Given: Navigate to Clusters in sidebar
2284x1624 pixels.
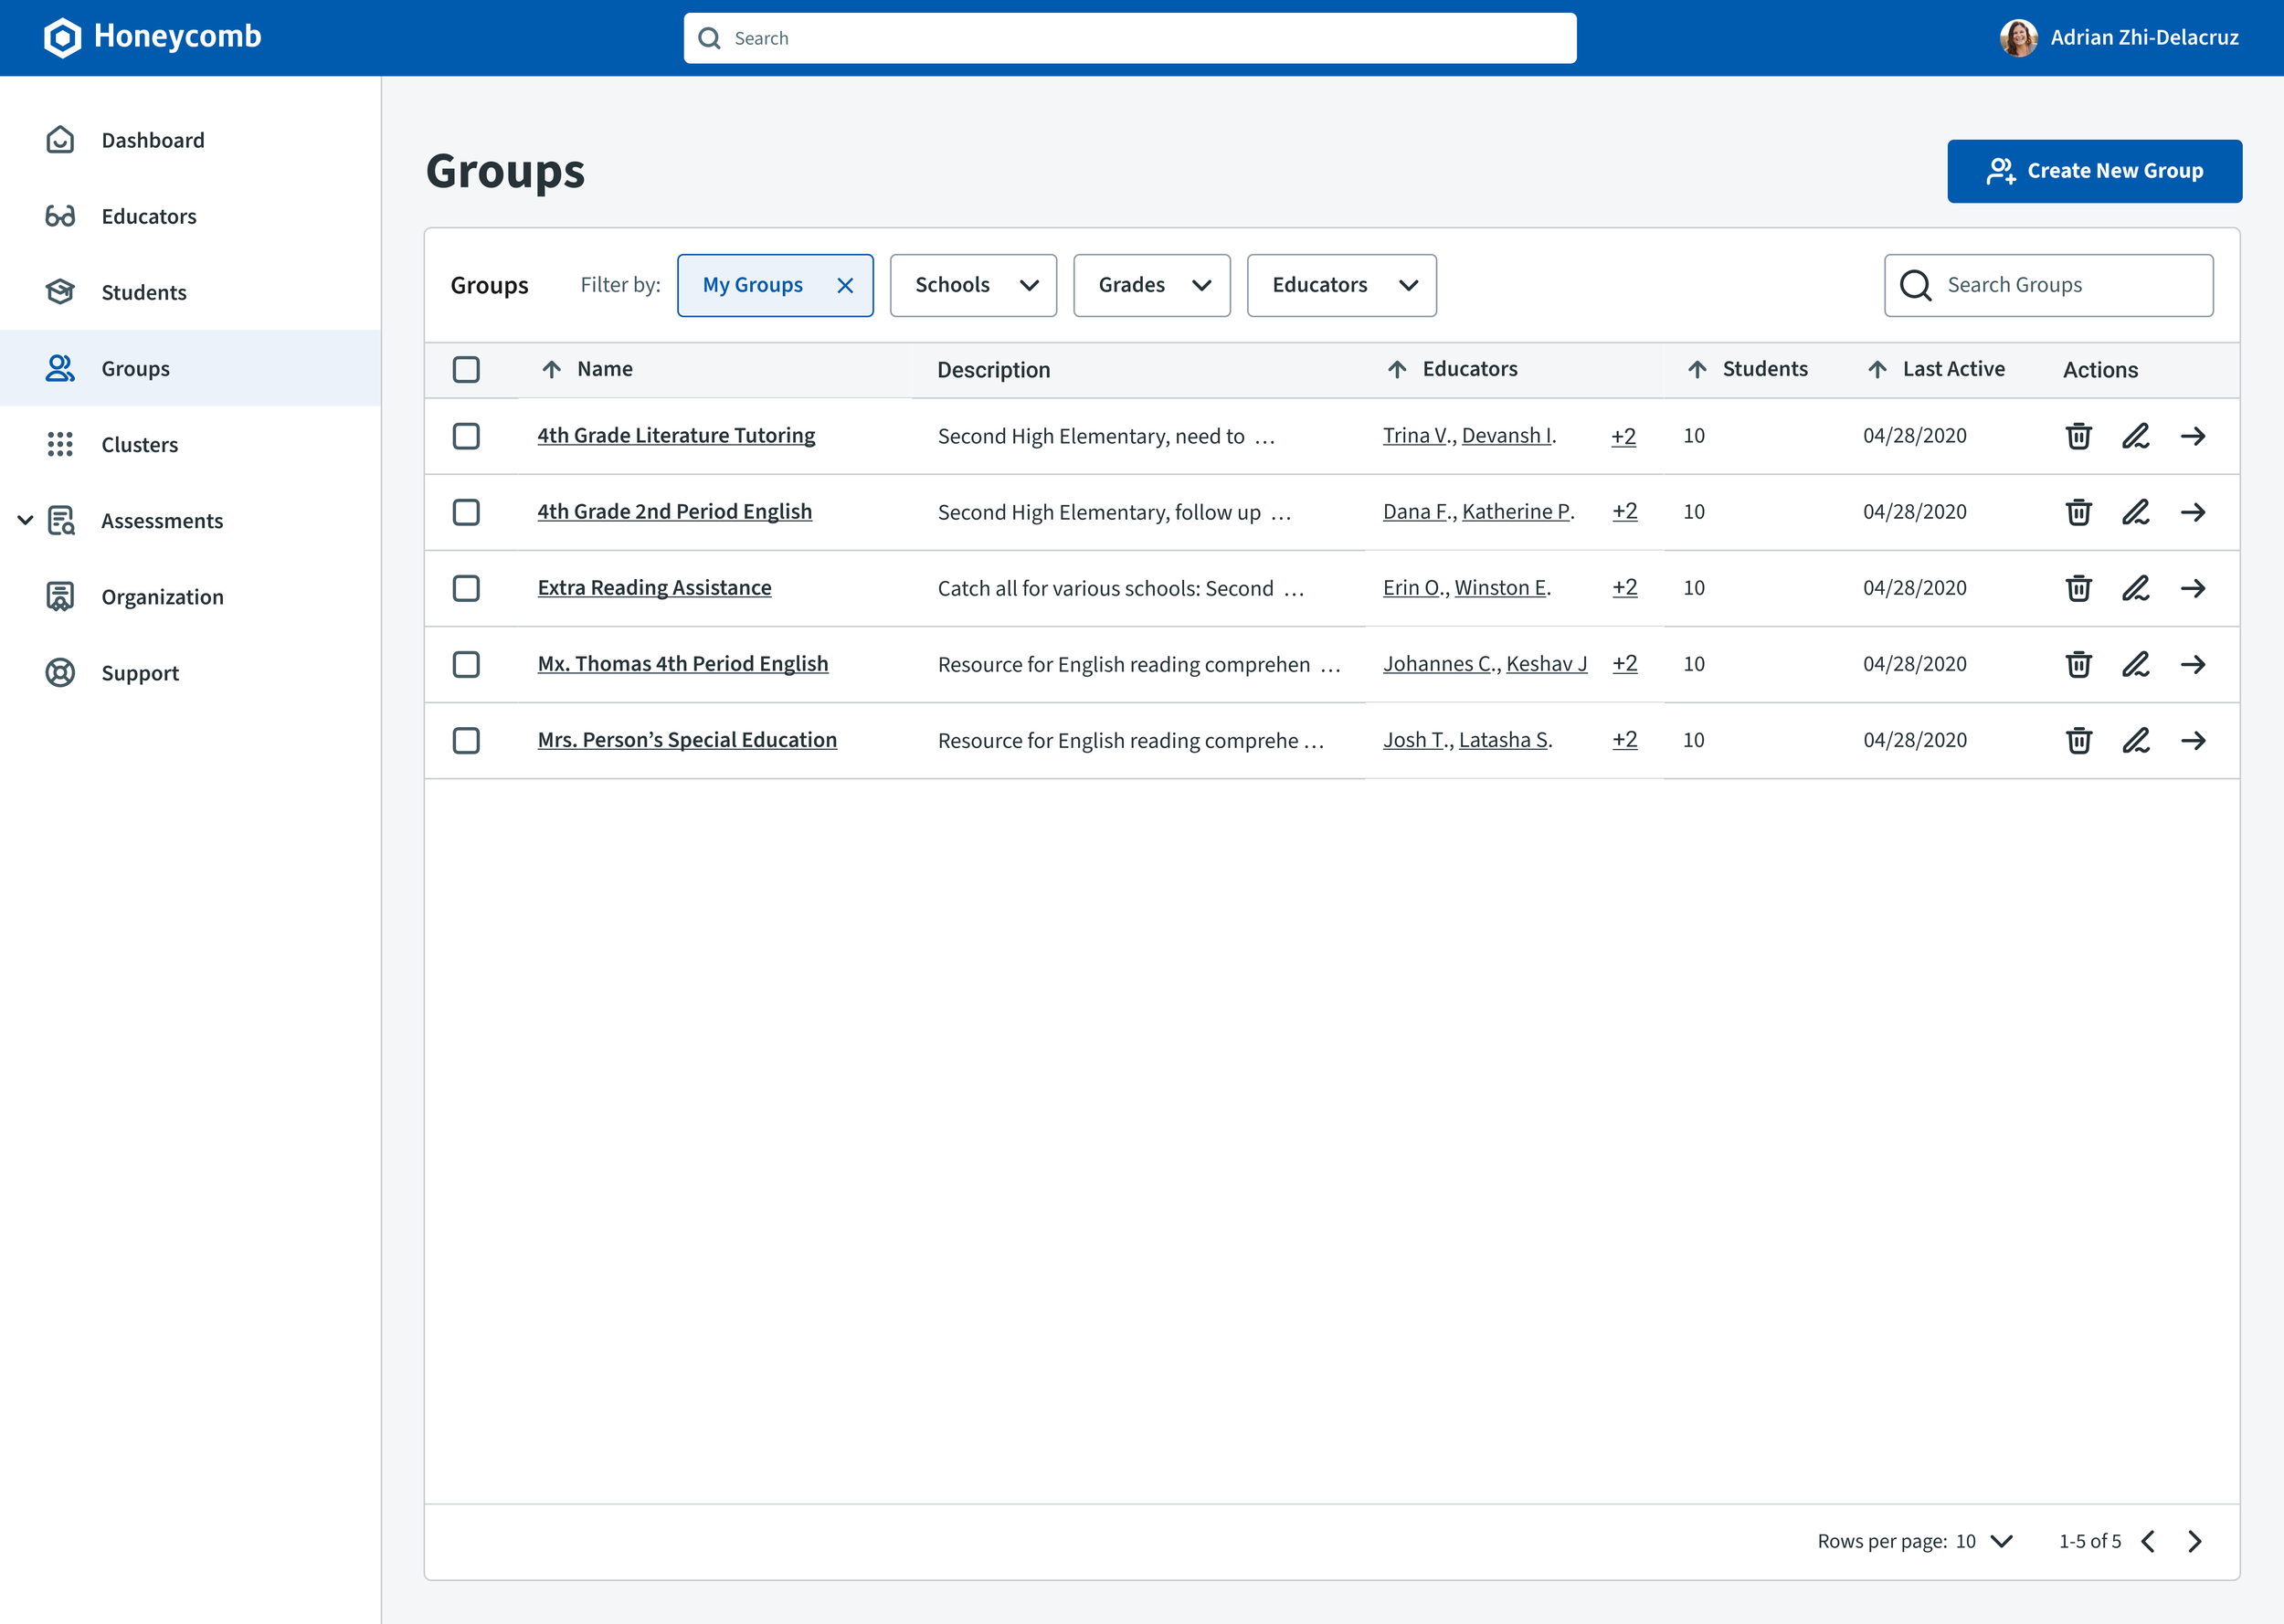Looking at the screenshot, I should click(139, 445).
